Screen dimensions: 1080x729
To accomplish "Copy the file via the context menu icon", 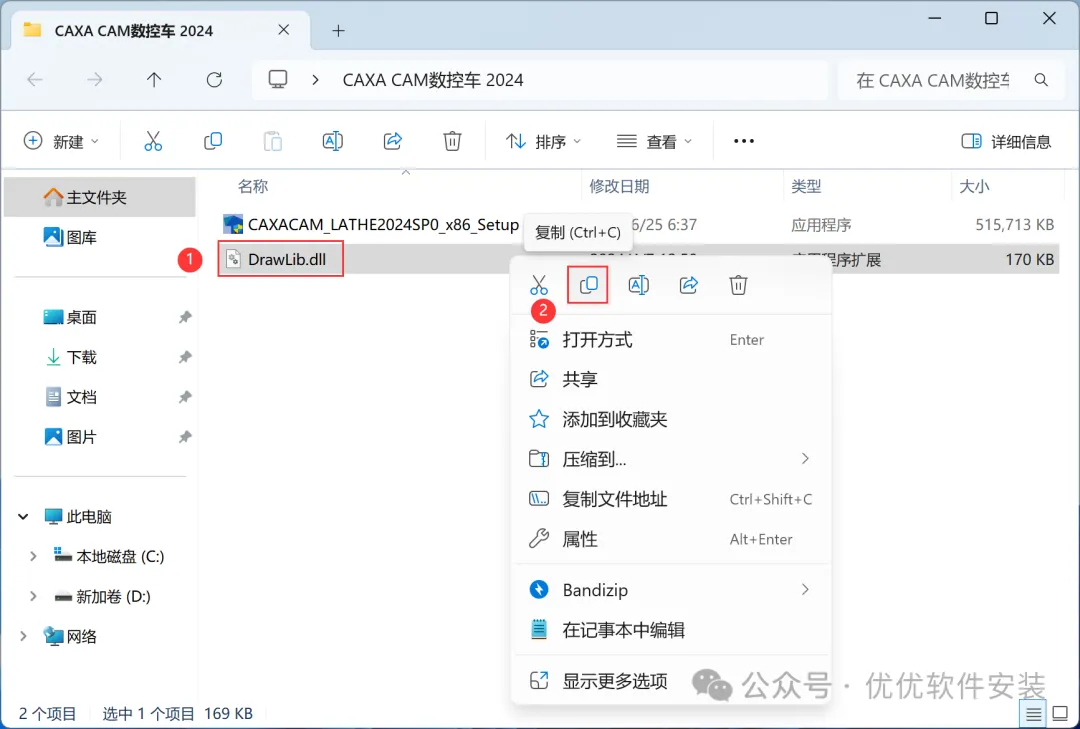I will 588,285.
